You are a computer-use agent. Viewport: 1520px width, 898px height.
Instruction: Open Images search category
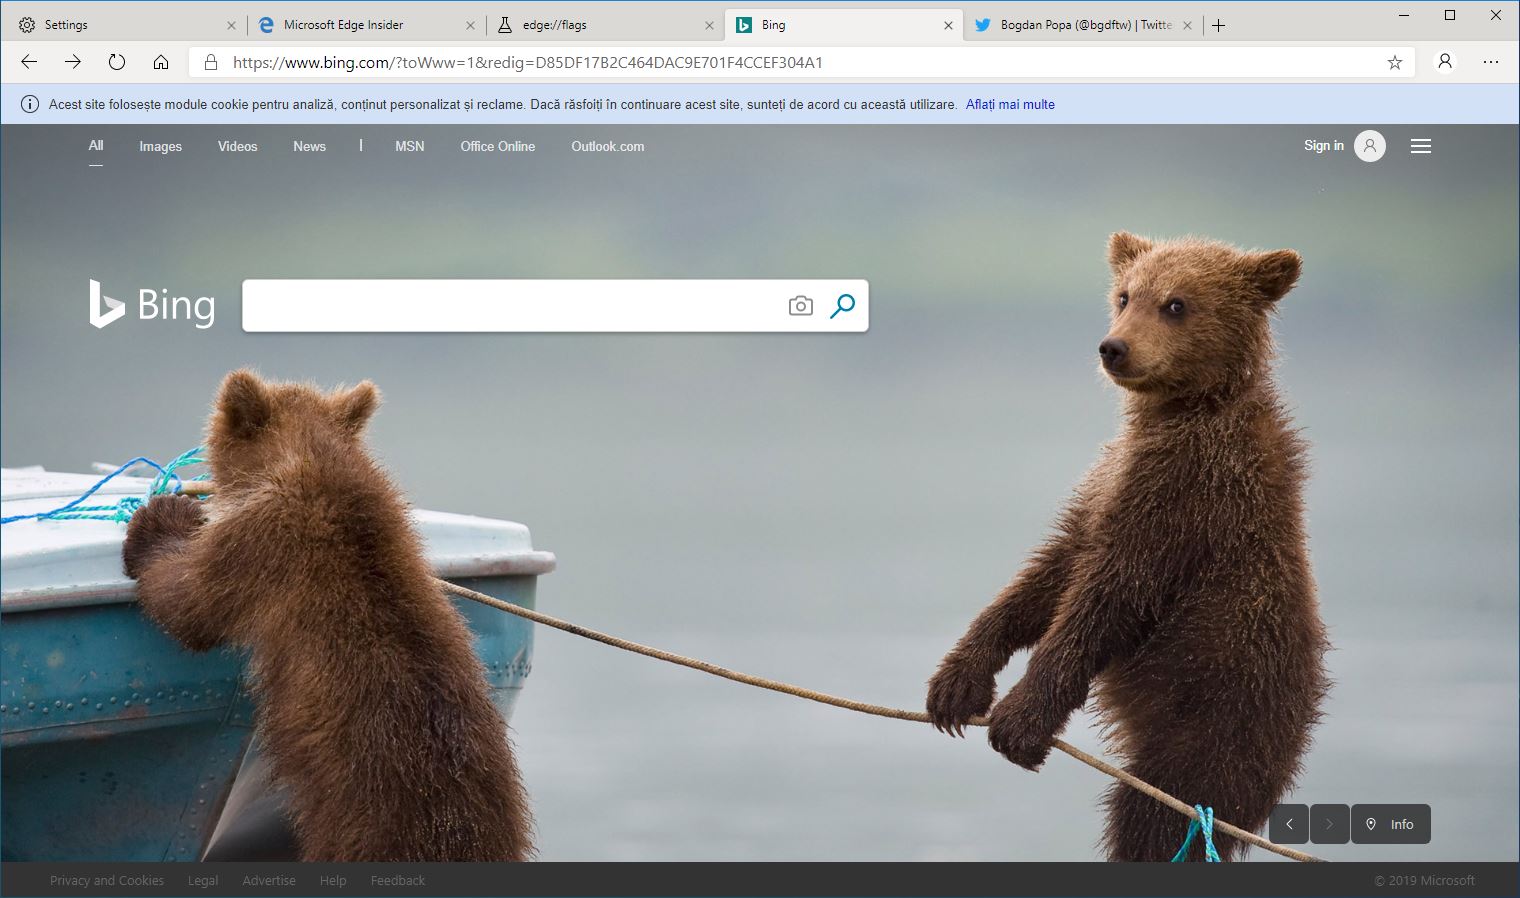click(x=160, y=146)
